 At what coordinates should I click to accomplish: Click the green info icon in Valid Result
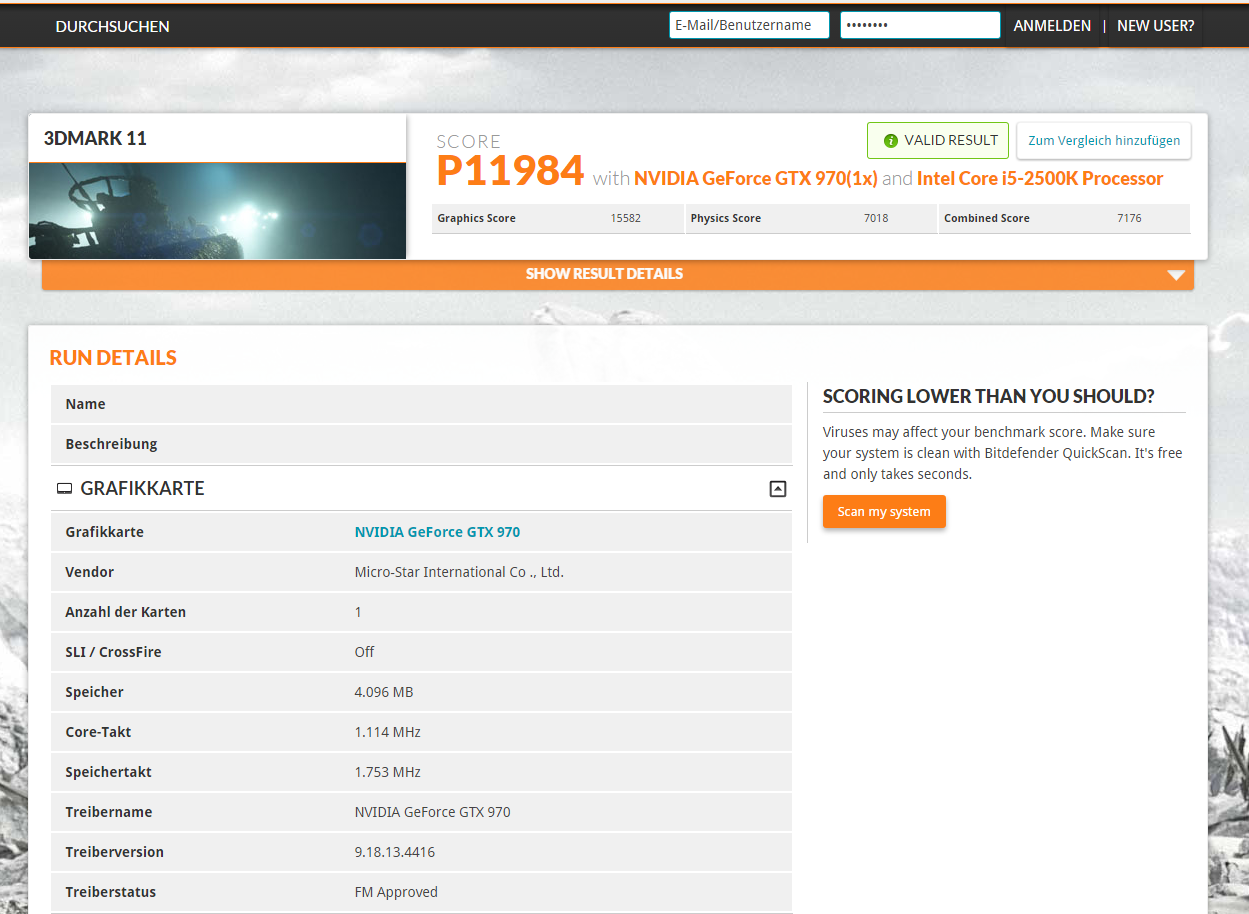(x=891, y=141)
